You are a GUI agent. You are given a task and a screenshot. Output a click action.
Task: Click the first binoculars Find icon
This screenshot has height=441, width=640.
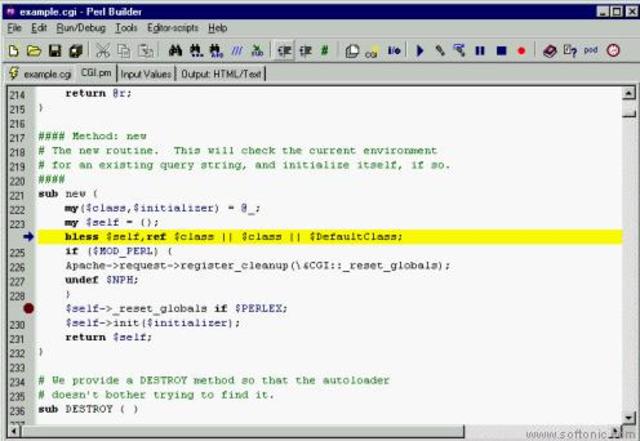coord(175,51)
